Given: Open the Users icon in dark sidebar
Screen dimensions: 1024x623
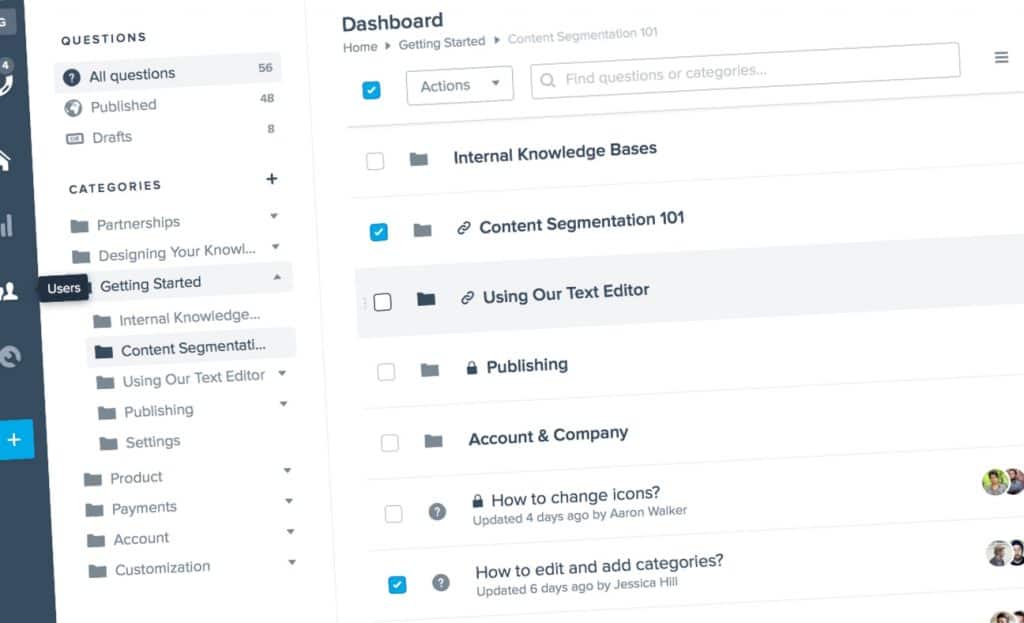Looking at the screenshot, I should tap(9, 291).
